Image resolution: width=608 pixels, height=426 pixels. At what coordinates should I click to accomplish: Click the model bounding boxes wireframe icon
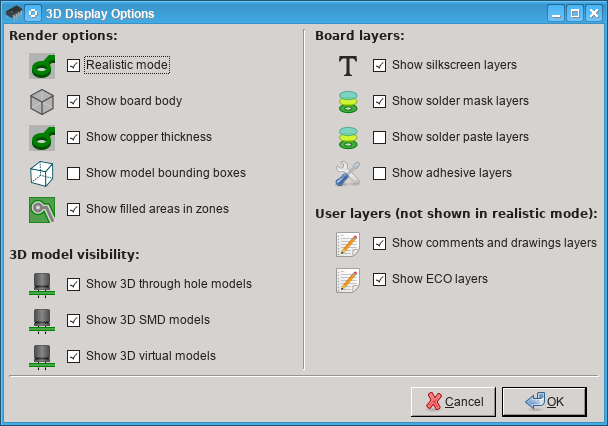[42, 174]
